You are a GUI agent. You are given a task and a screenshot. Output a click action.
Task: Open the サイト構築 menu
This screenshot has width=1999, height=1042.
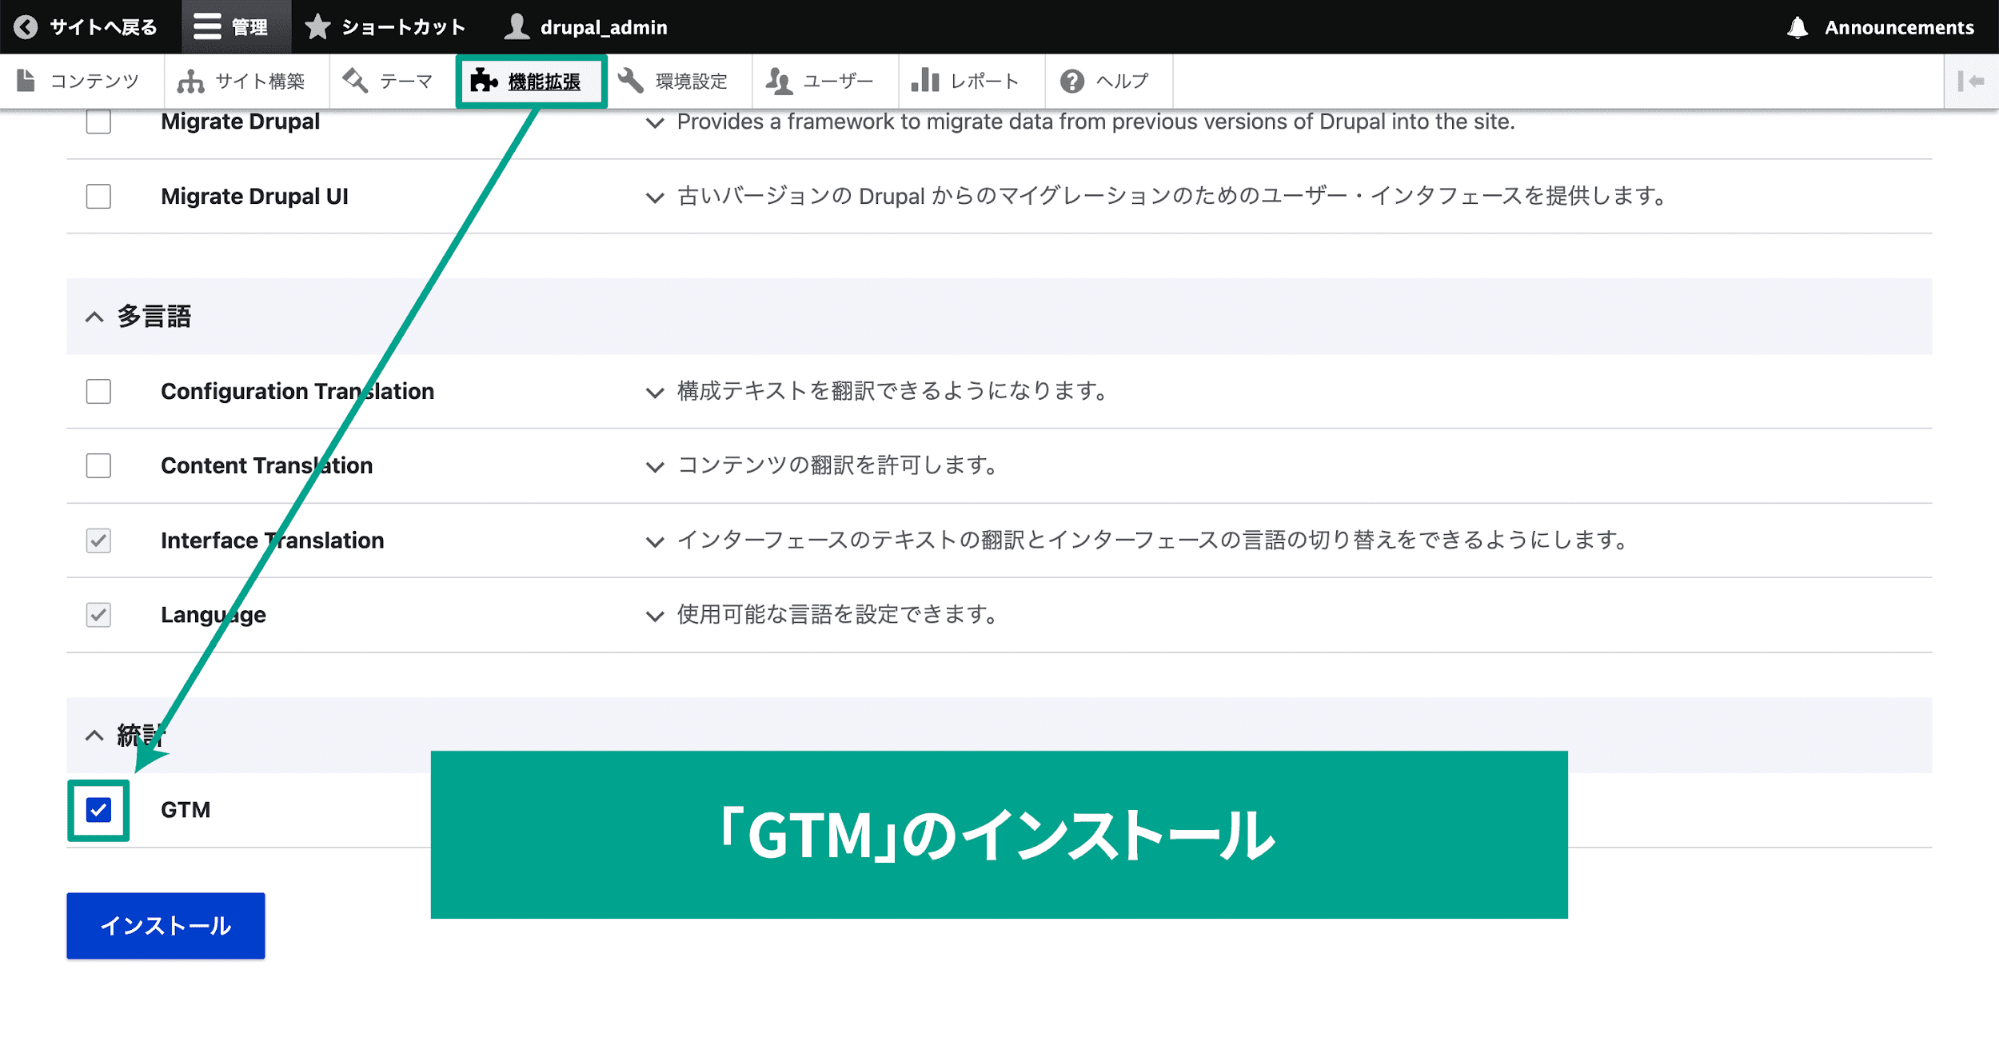point(246,81)
